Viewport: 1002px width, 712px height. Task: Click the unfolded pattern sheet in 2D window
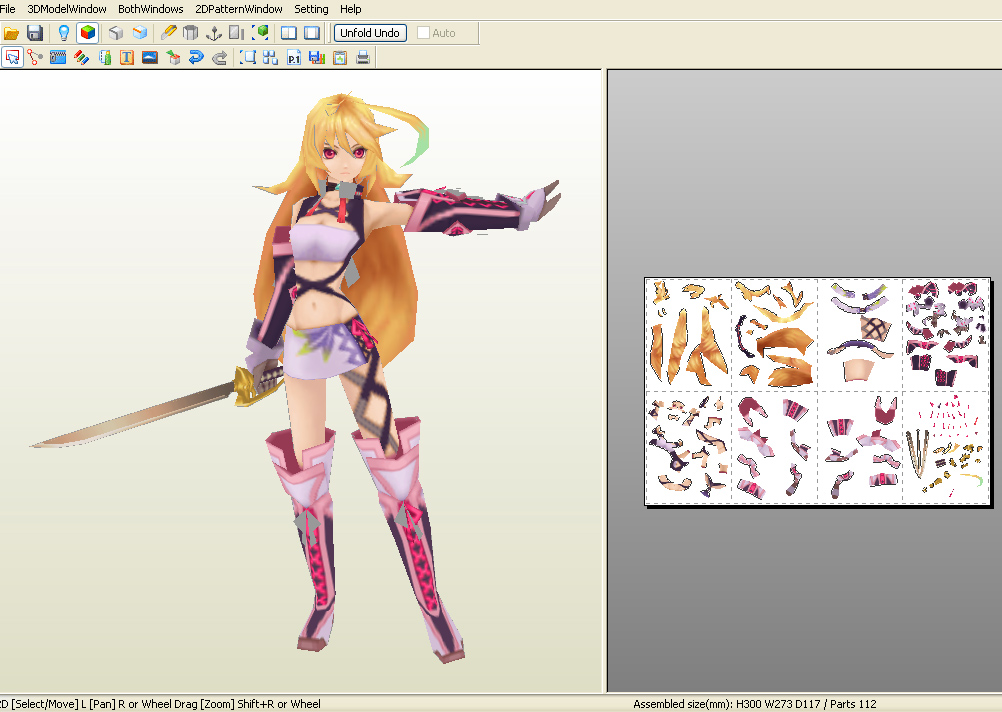(817, 391)
